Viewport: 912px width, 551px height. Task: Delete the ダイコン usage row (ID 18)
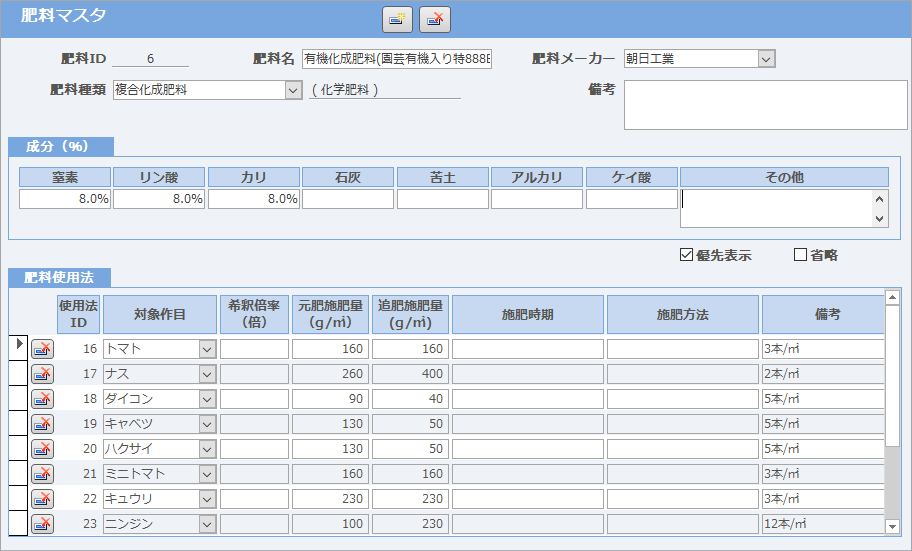tap(42, 399)
